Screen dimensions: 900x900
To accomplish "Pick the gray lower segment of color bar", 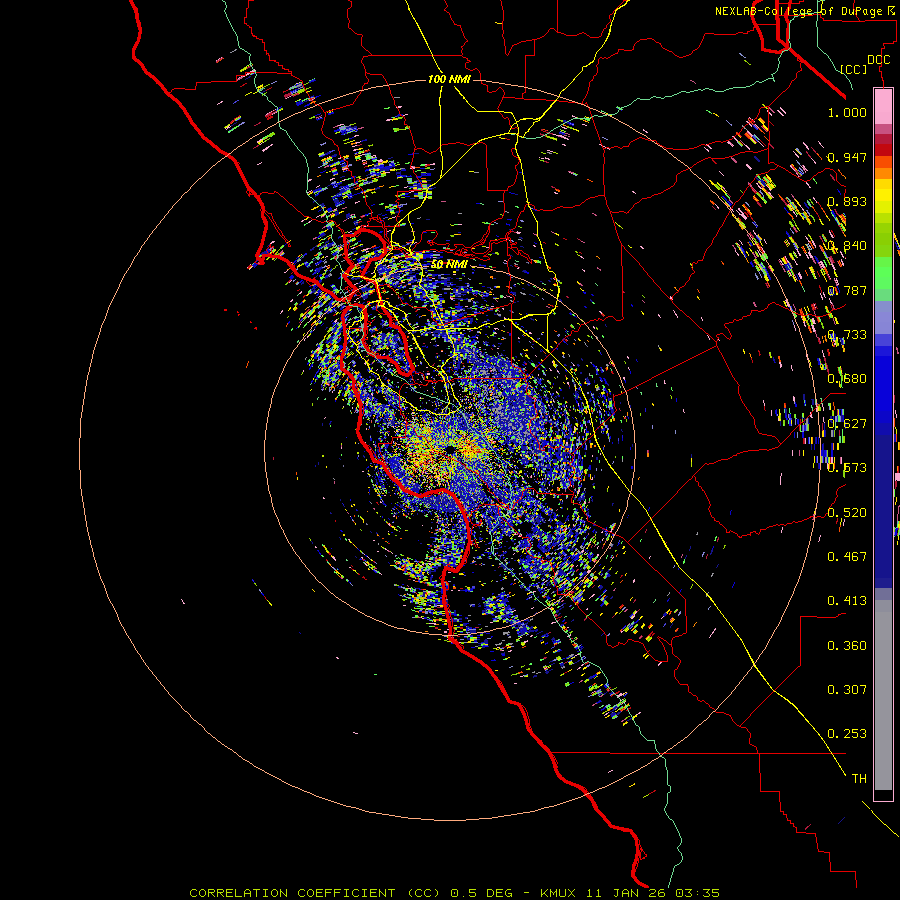I will 883,695.
